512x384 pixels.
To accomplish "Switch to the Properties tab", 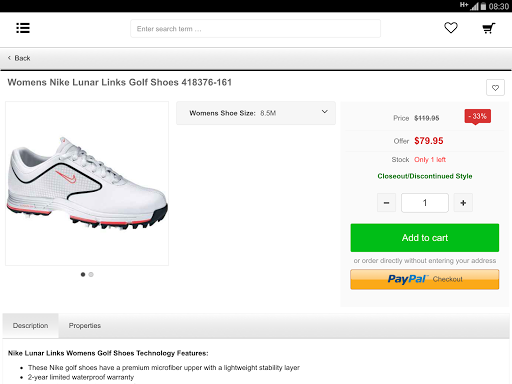I will [x=85, y=326].
